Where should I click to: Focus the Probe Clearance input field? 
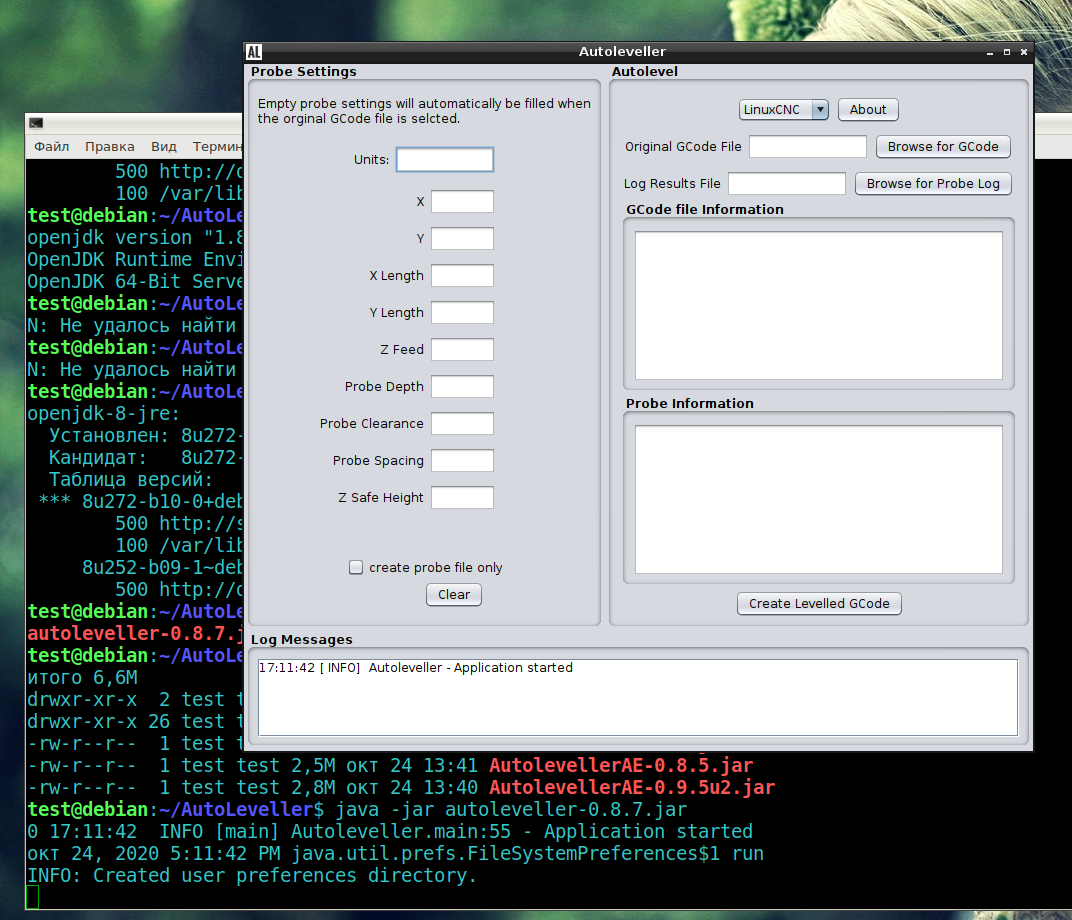click(462, 423)
